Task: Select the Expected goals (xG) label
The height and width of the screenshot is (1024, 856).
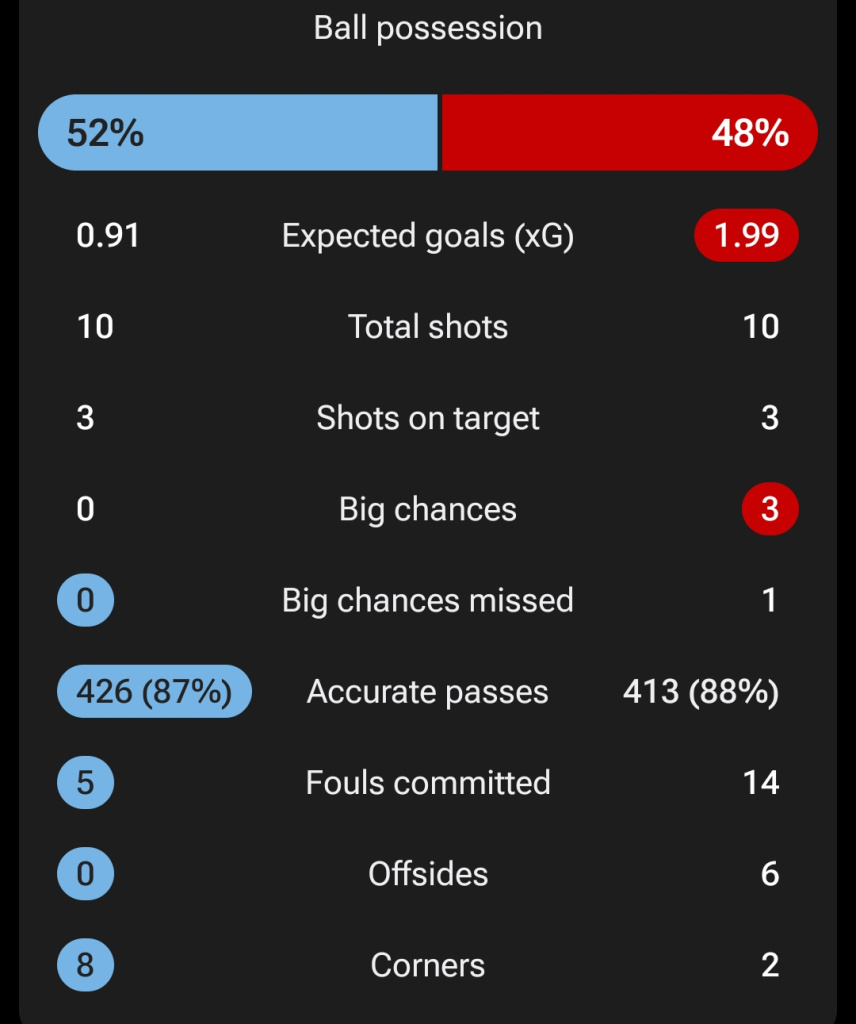Action: coord(428,236)
